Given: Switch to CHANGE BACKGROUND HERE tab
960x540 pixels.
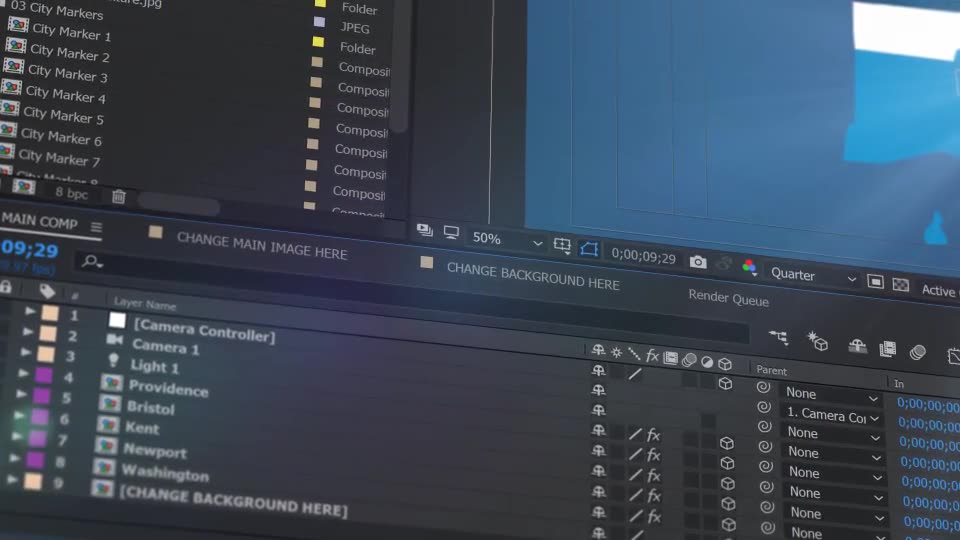Looking at the screenshot, I should [x=533, y=277].
